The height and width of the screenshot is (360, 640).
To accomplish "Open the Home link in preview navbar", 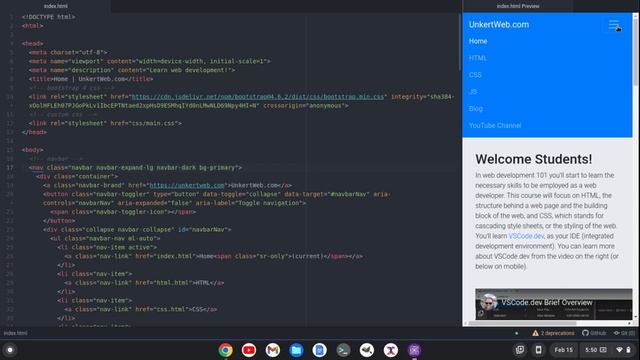I will tap(478, 41).
